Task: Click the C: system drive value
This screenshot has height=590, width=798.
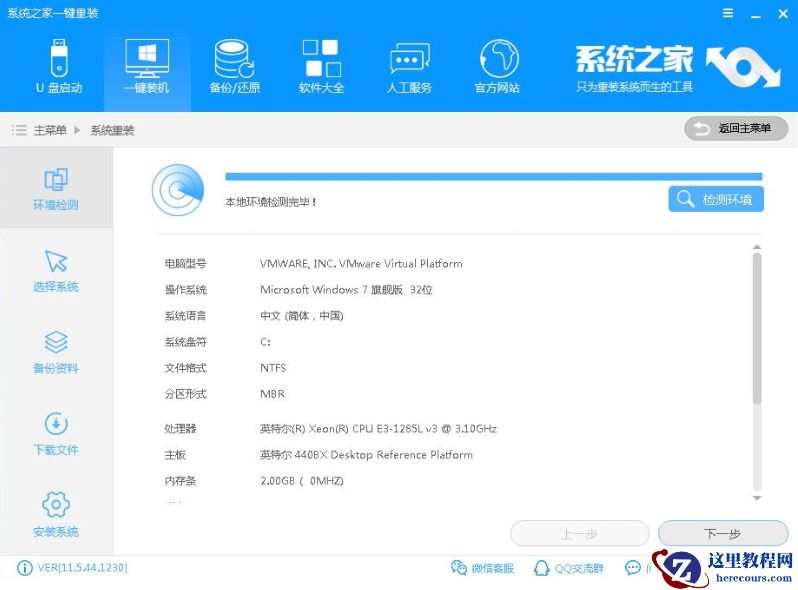Action: coord(265,342)
